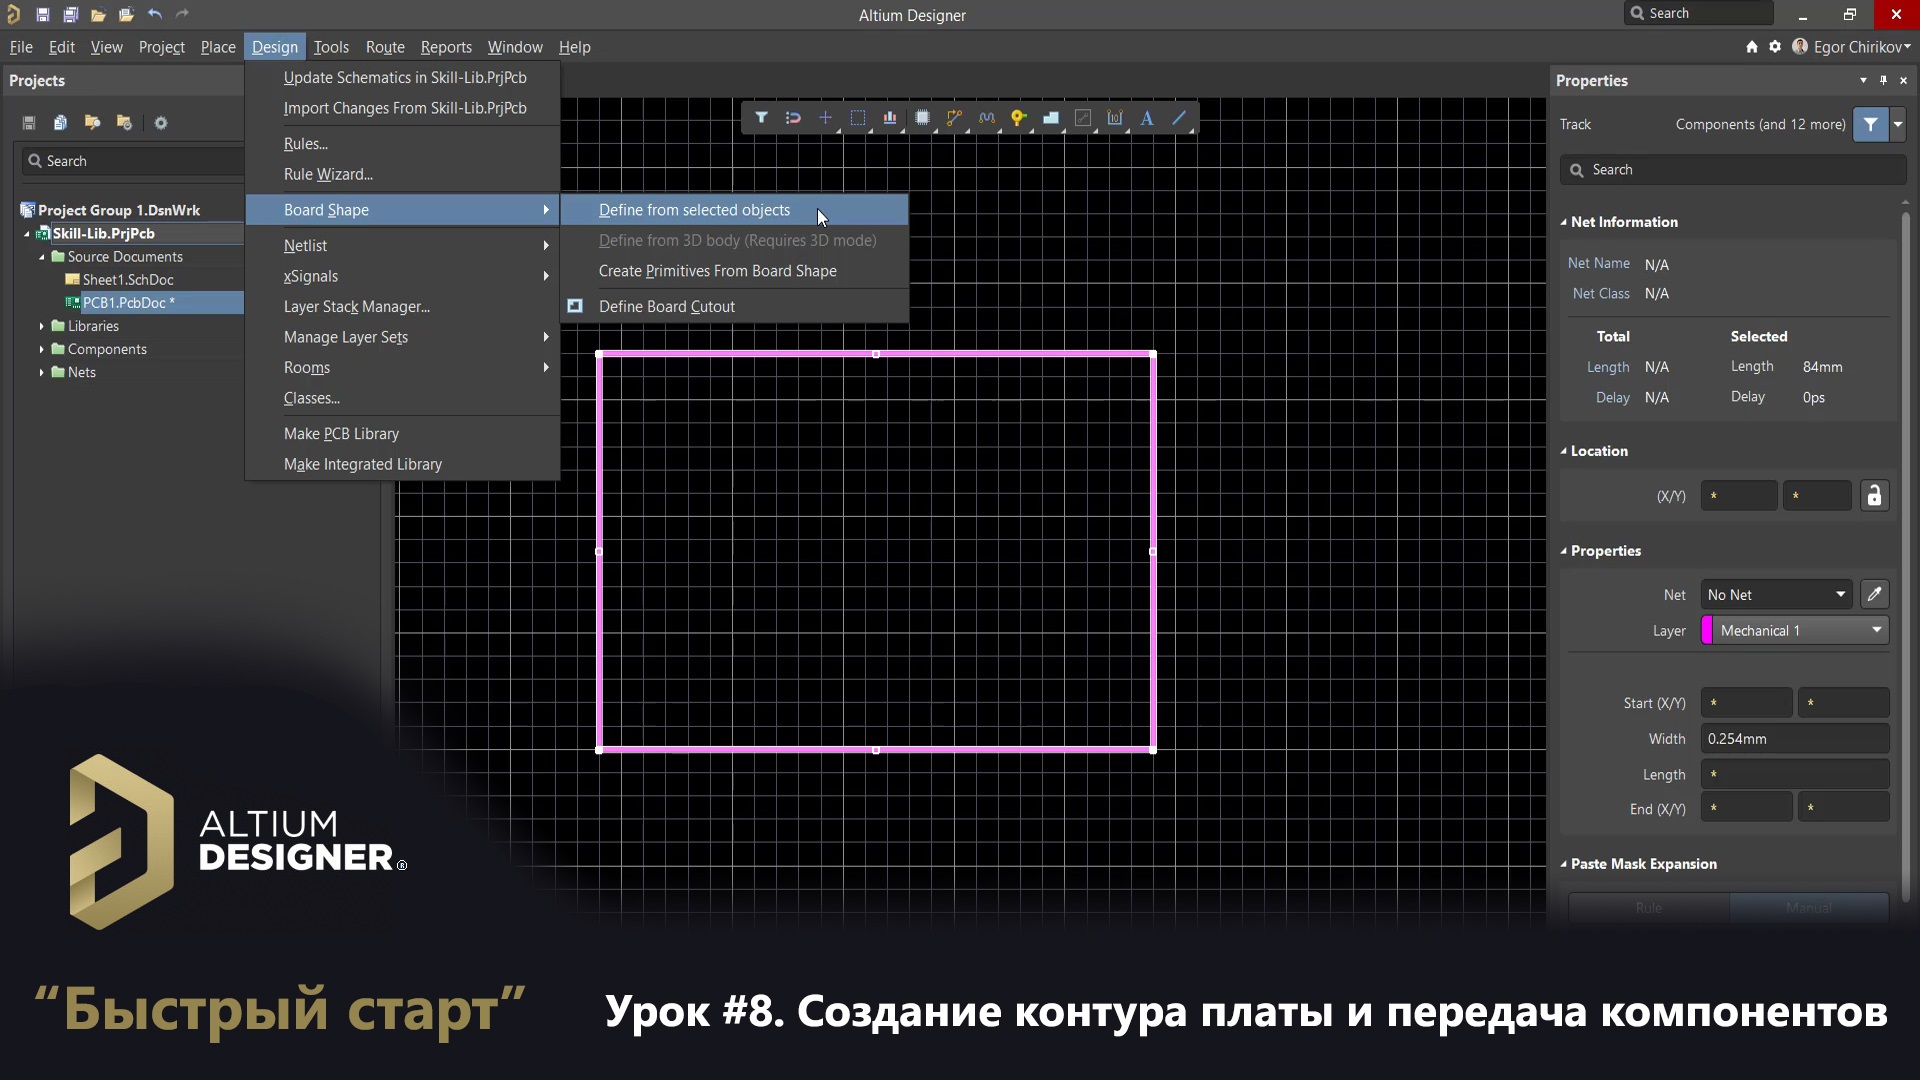Pin the Properties panel

(1883, 80)
